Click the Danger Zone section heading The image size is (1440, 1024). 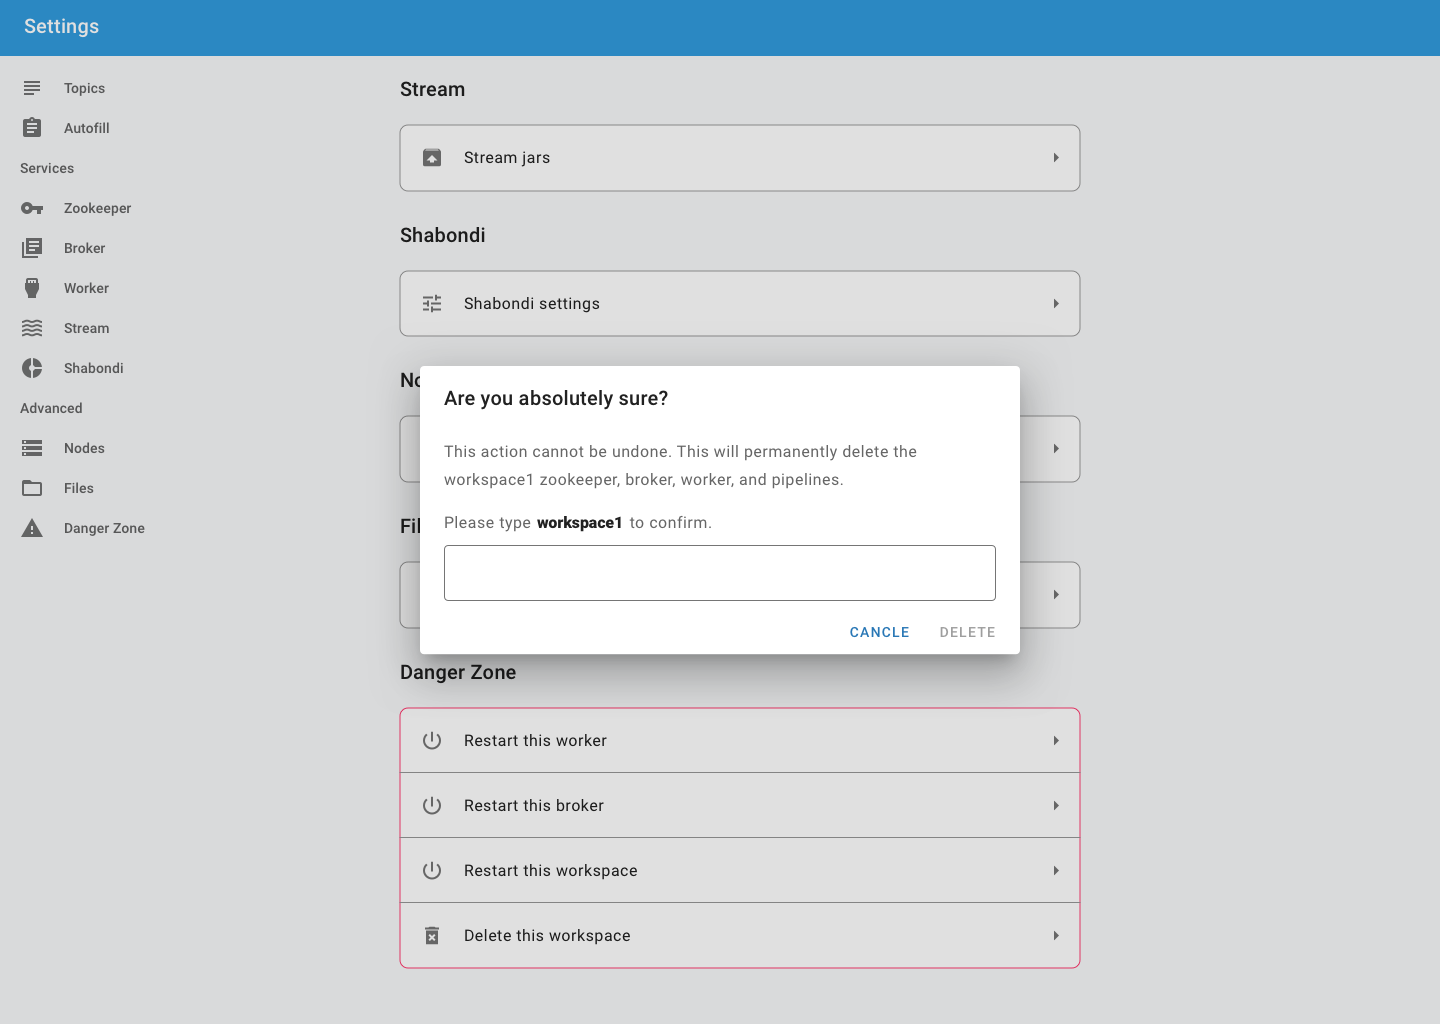(458, 672)
